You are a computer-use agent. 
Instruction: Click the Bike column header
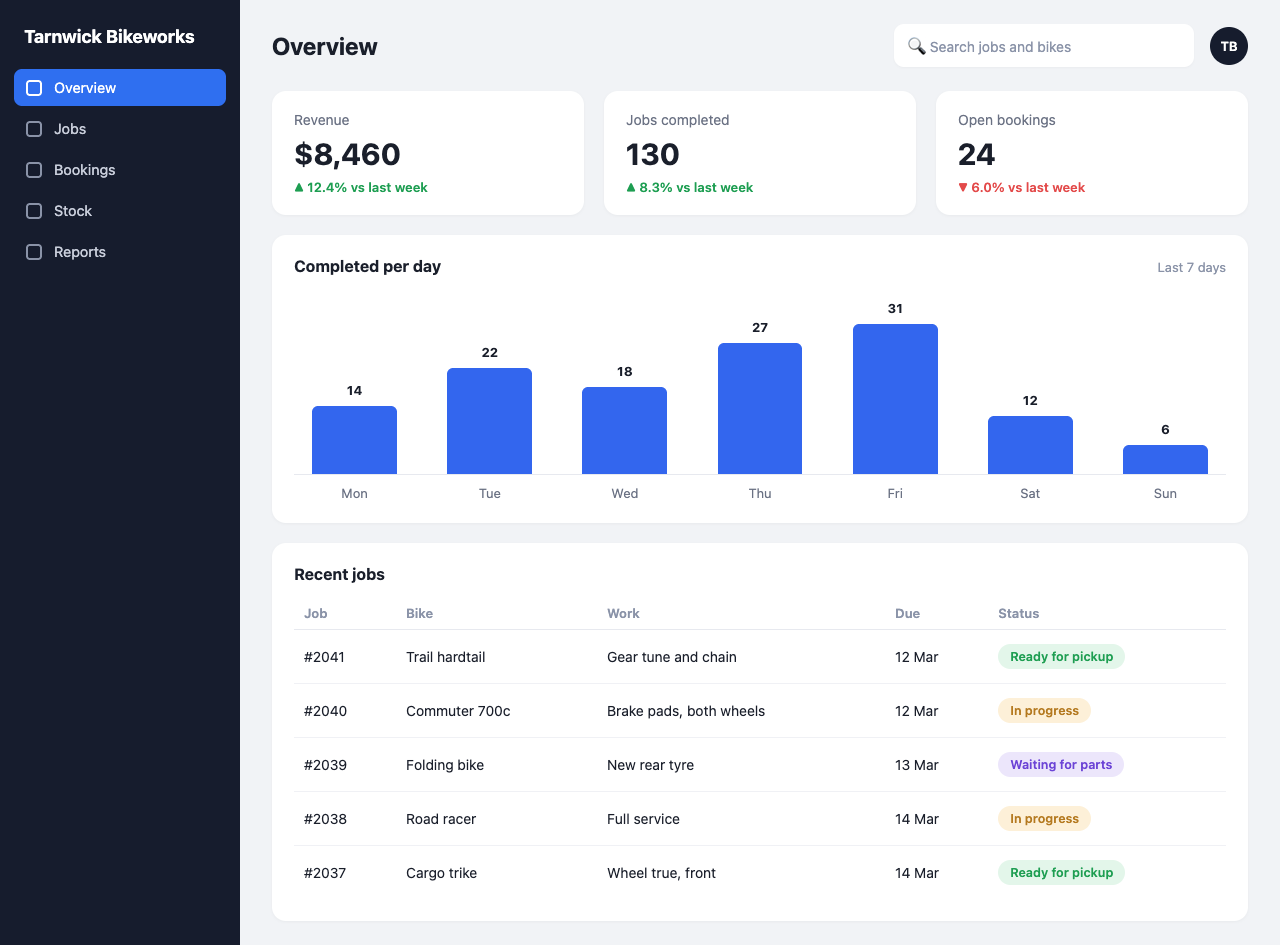[419, 613]
